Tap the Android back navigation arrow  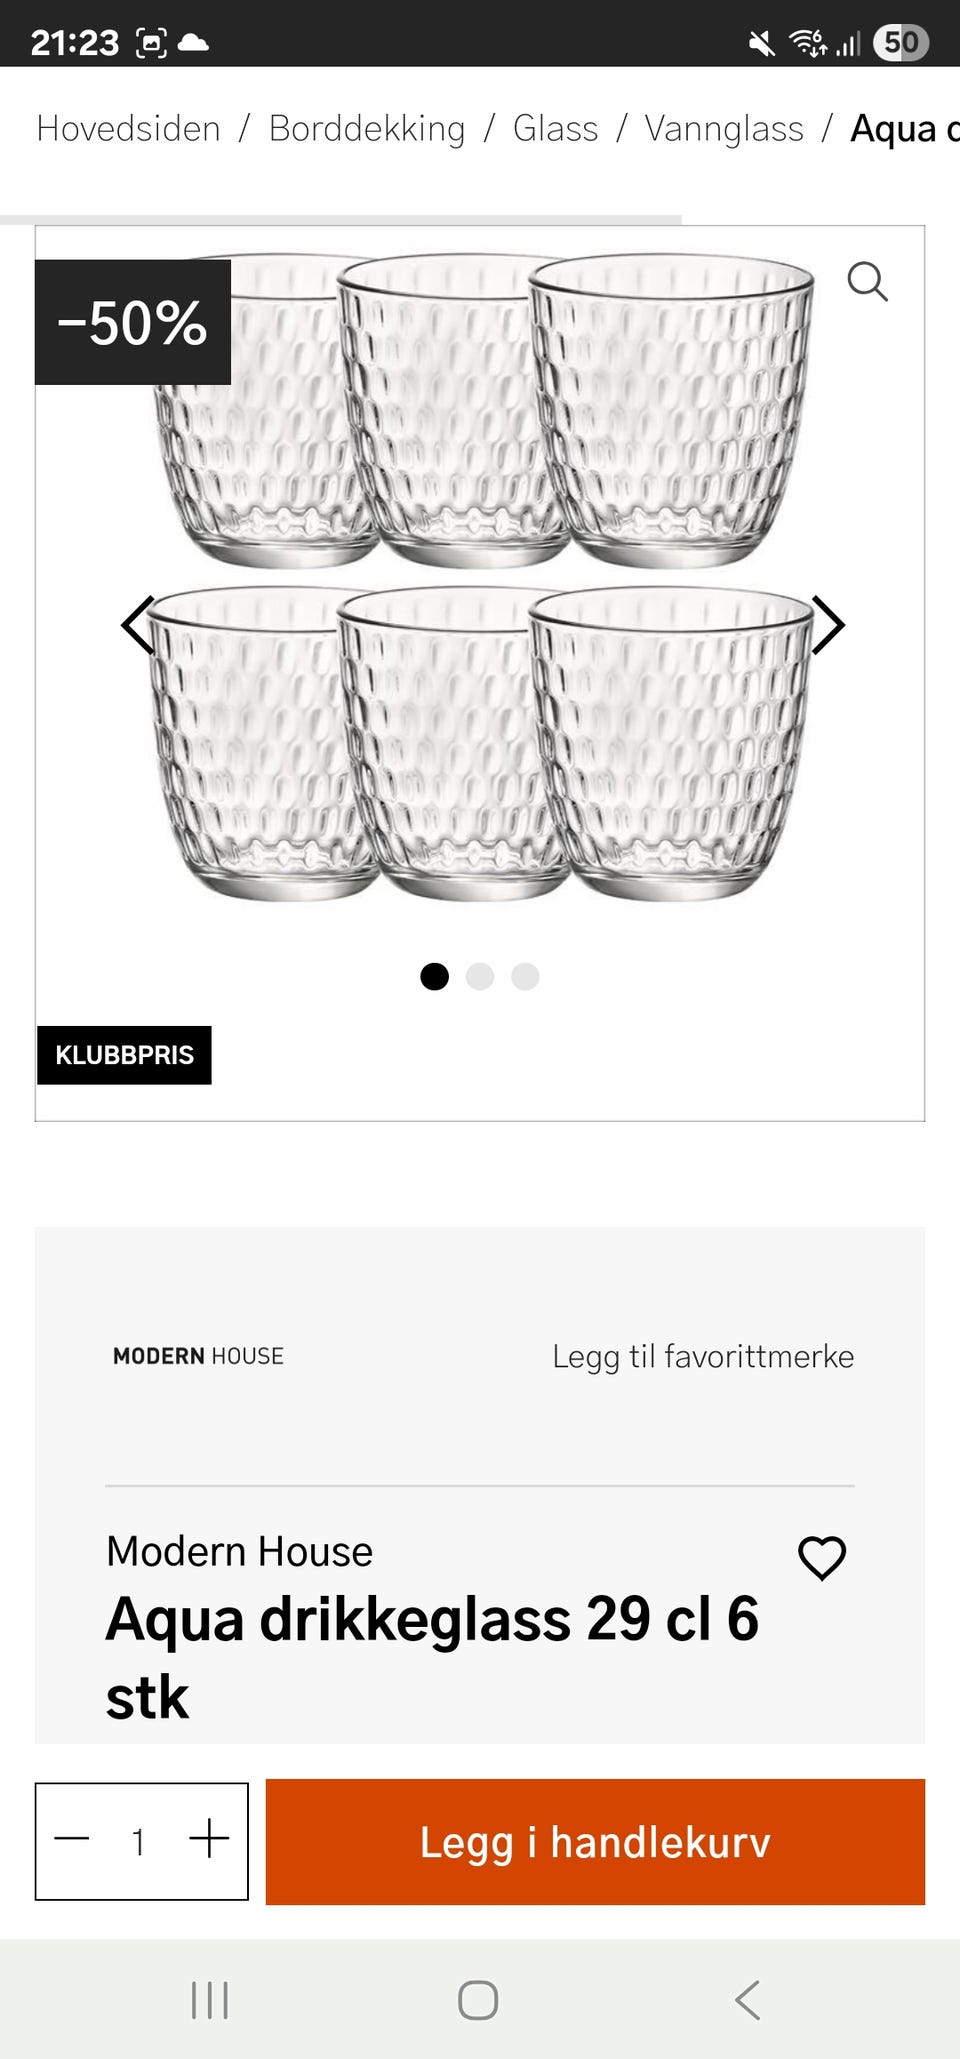(747, 2000)
